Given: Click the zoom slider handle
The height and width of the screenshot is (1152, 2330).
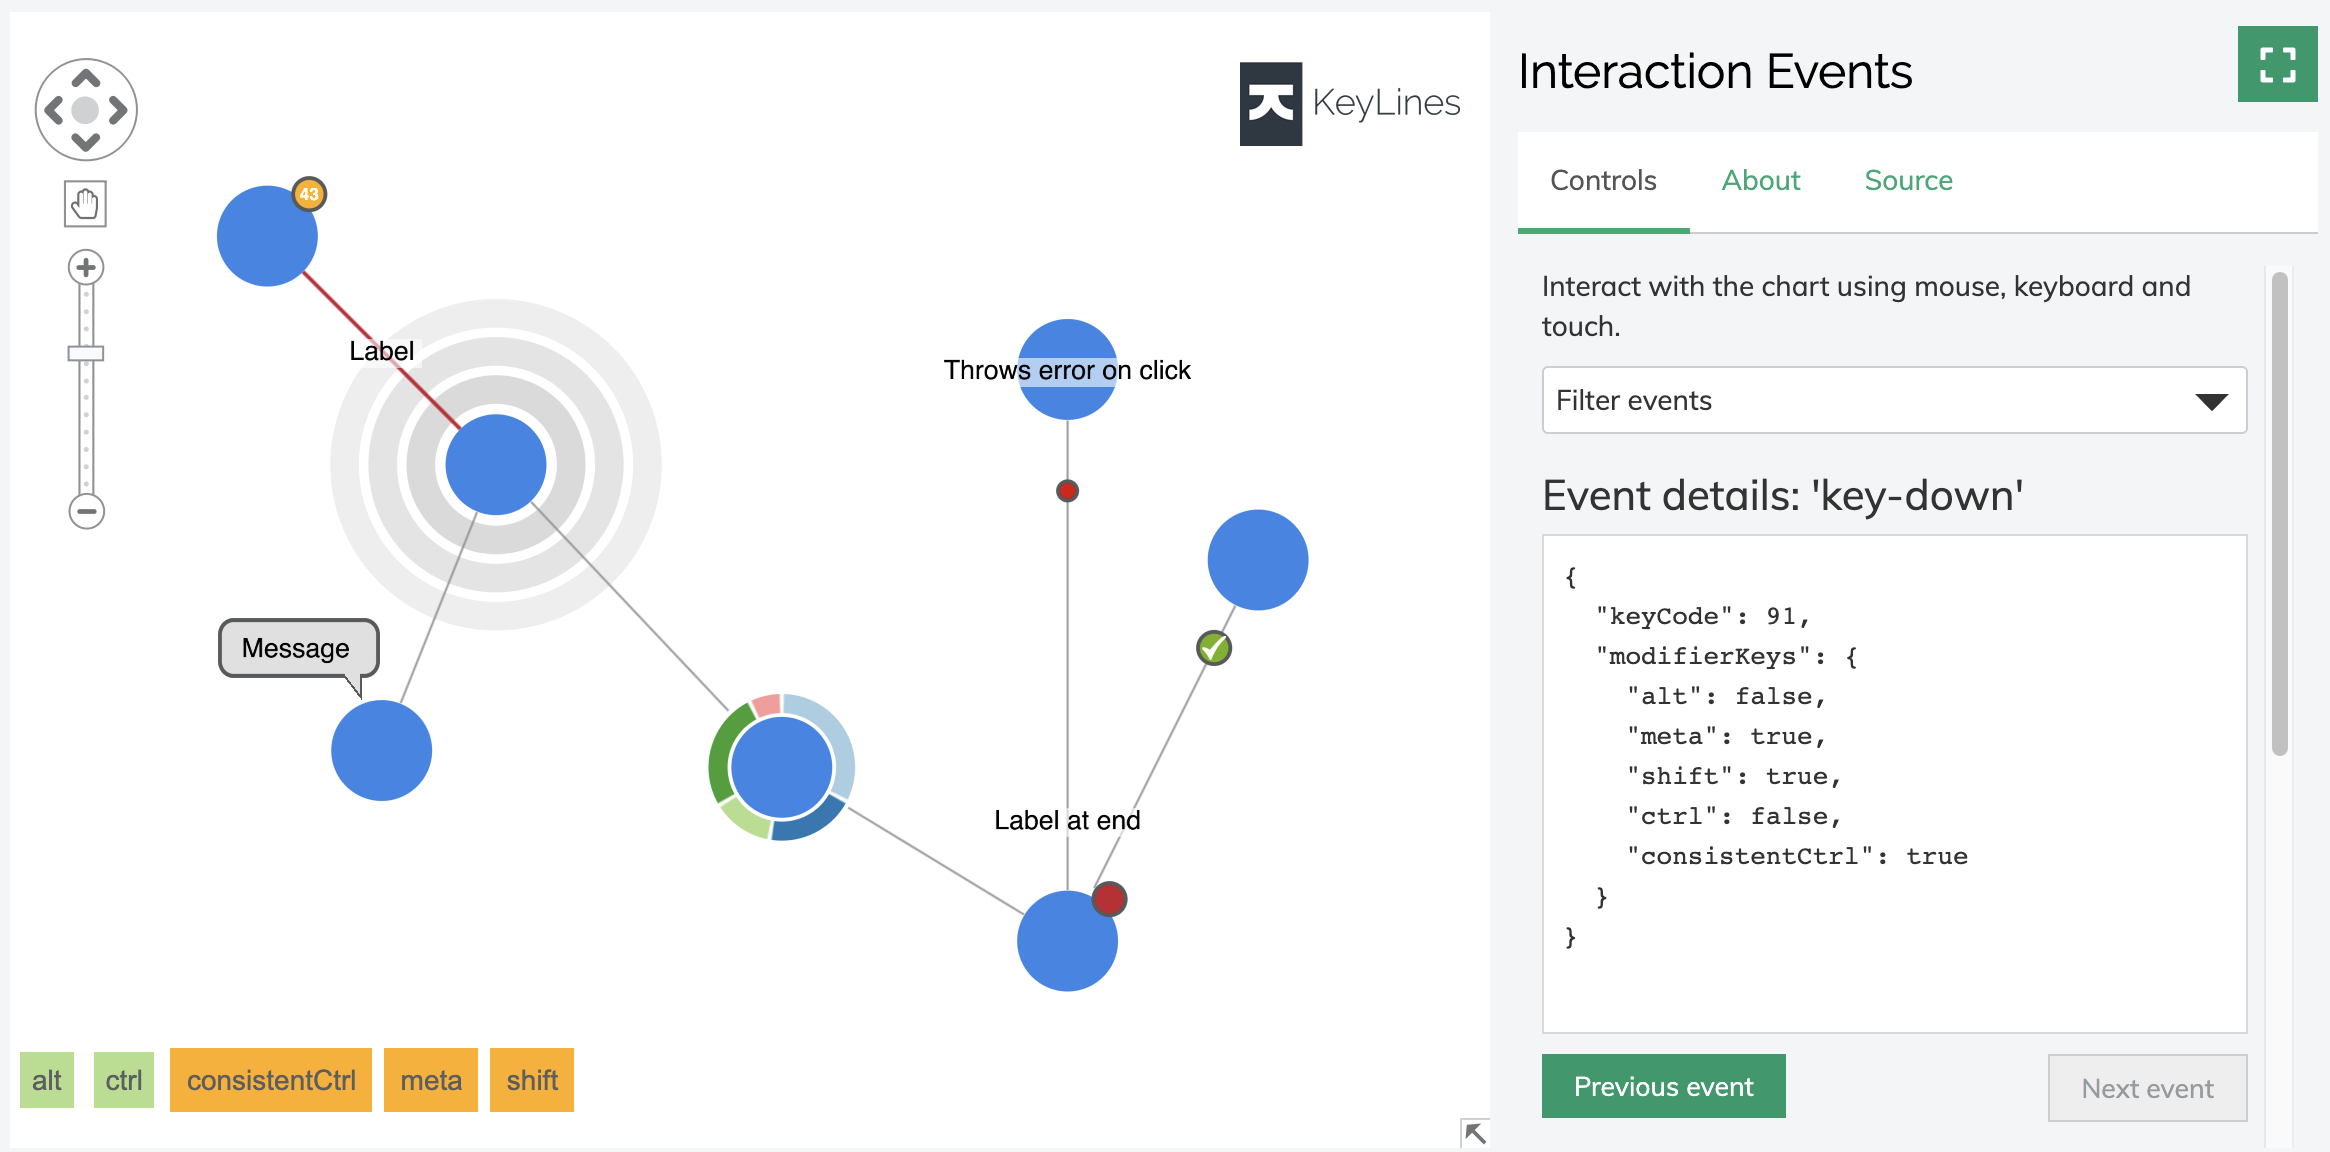Looking at the screenshot, I should [x=86, y=353].
